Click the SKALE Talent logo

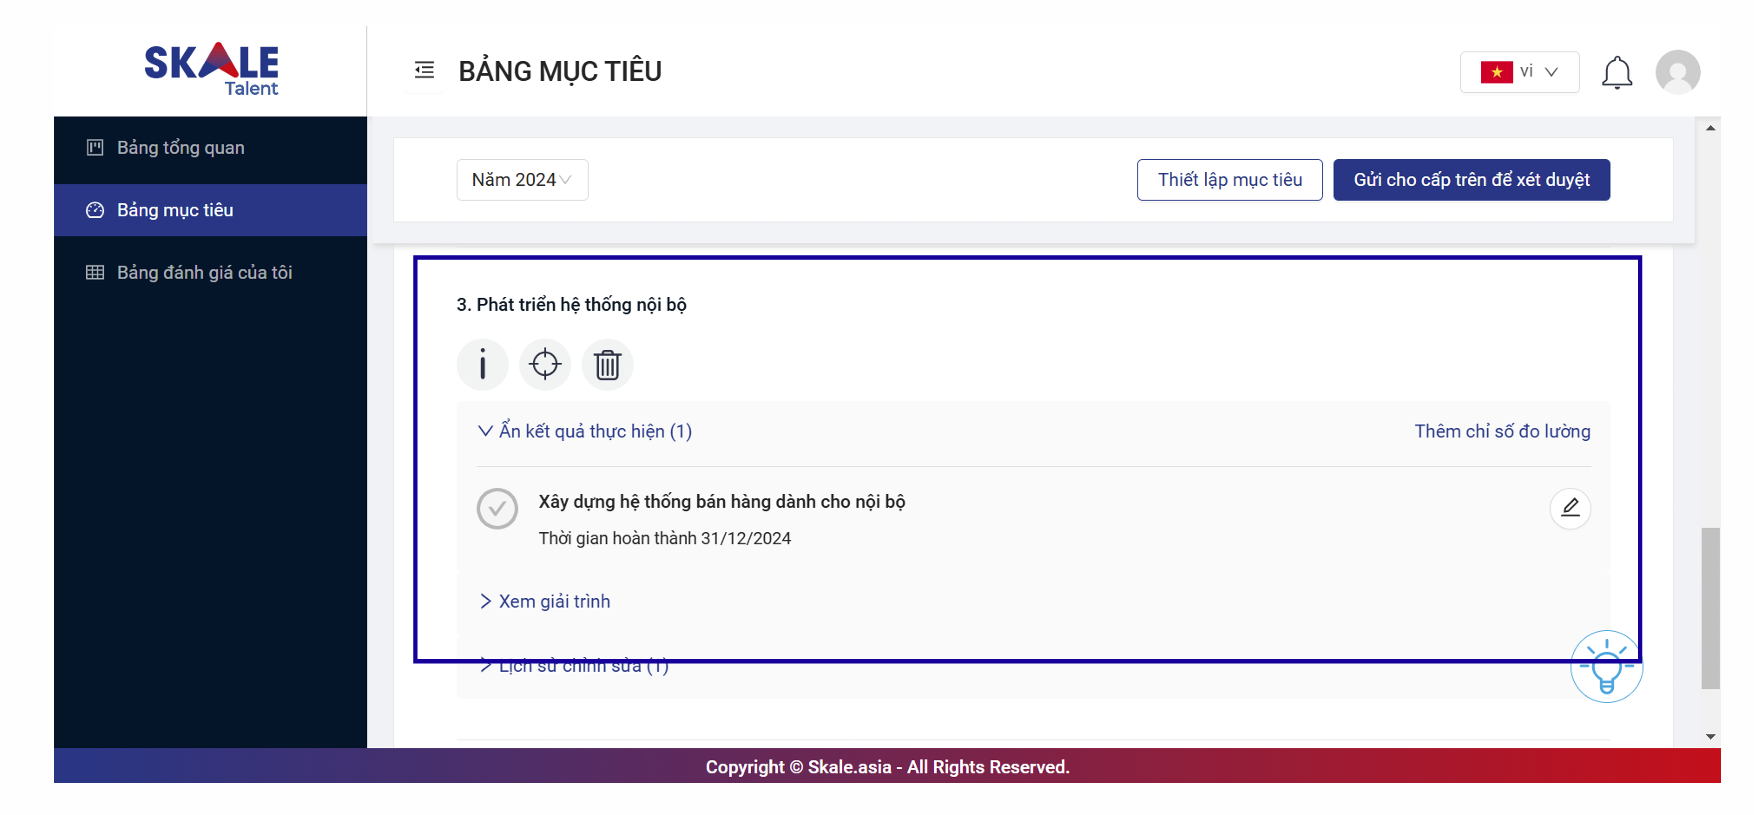[211, 69]
